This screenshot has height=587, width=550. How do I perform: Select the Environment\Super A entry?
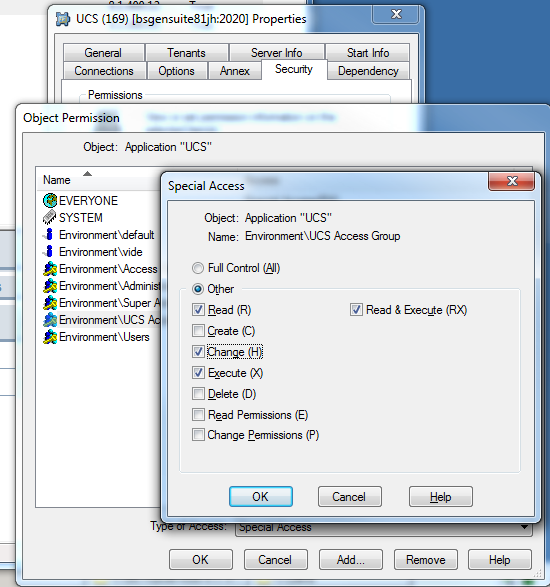coord(109,303)
